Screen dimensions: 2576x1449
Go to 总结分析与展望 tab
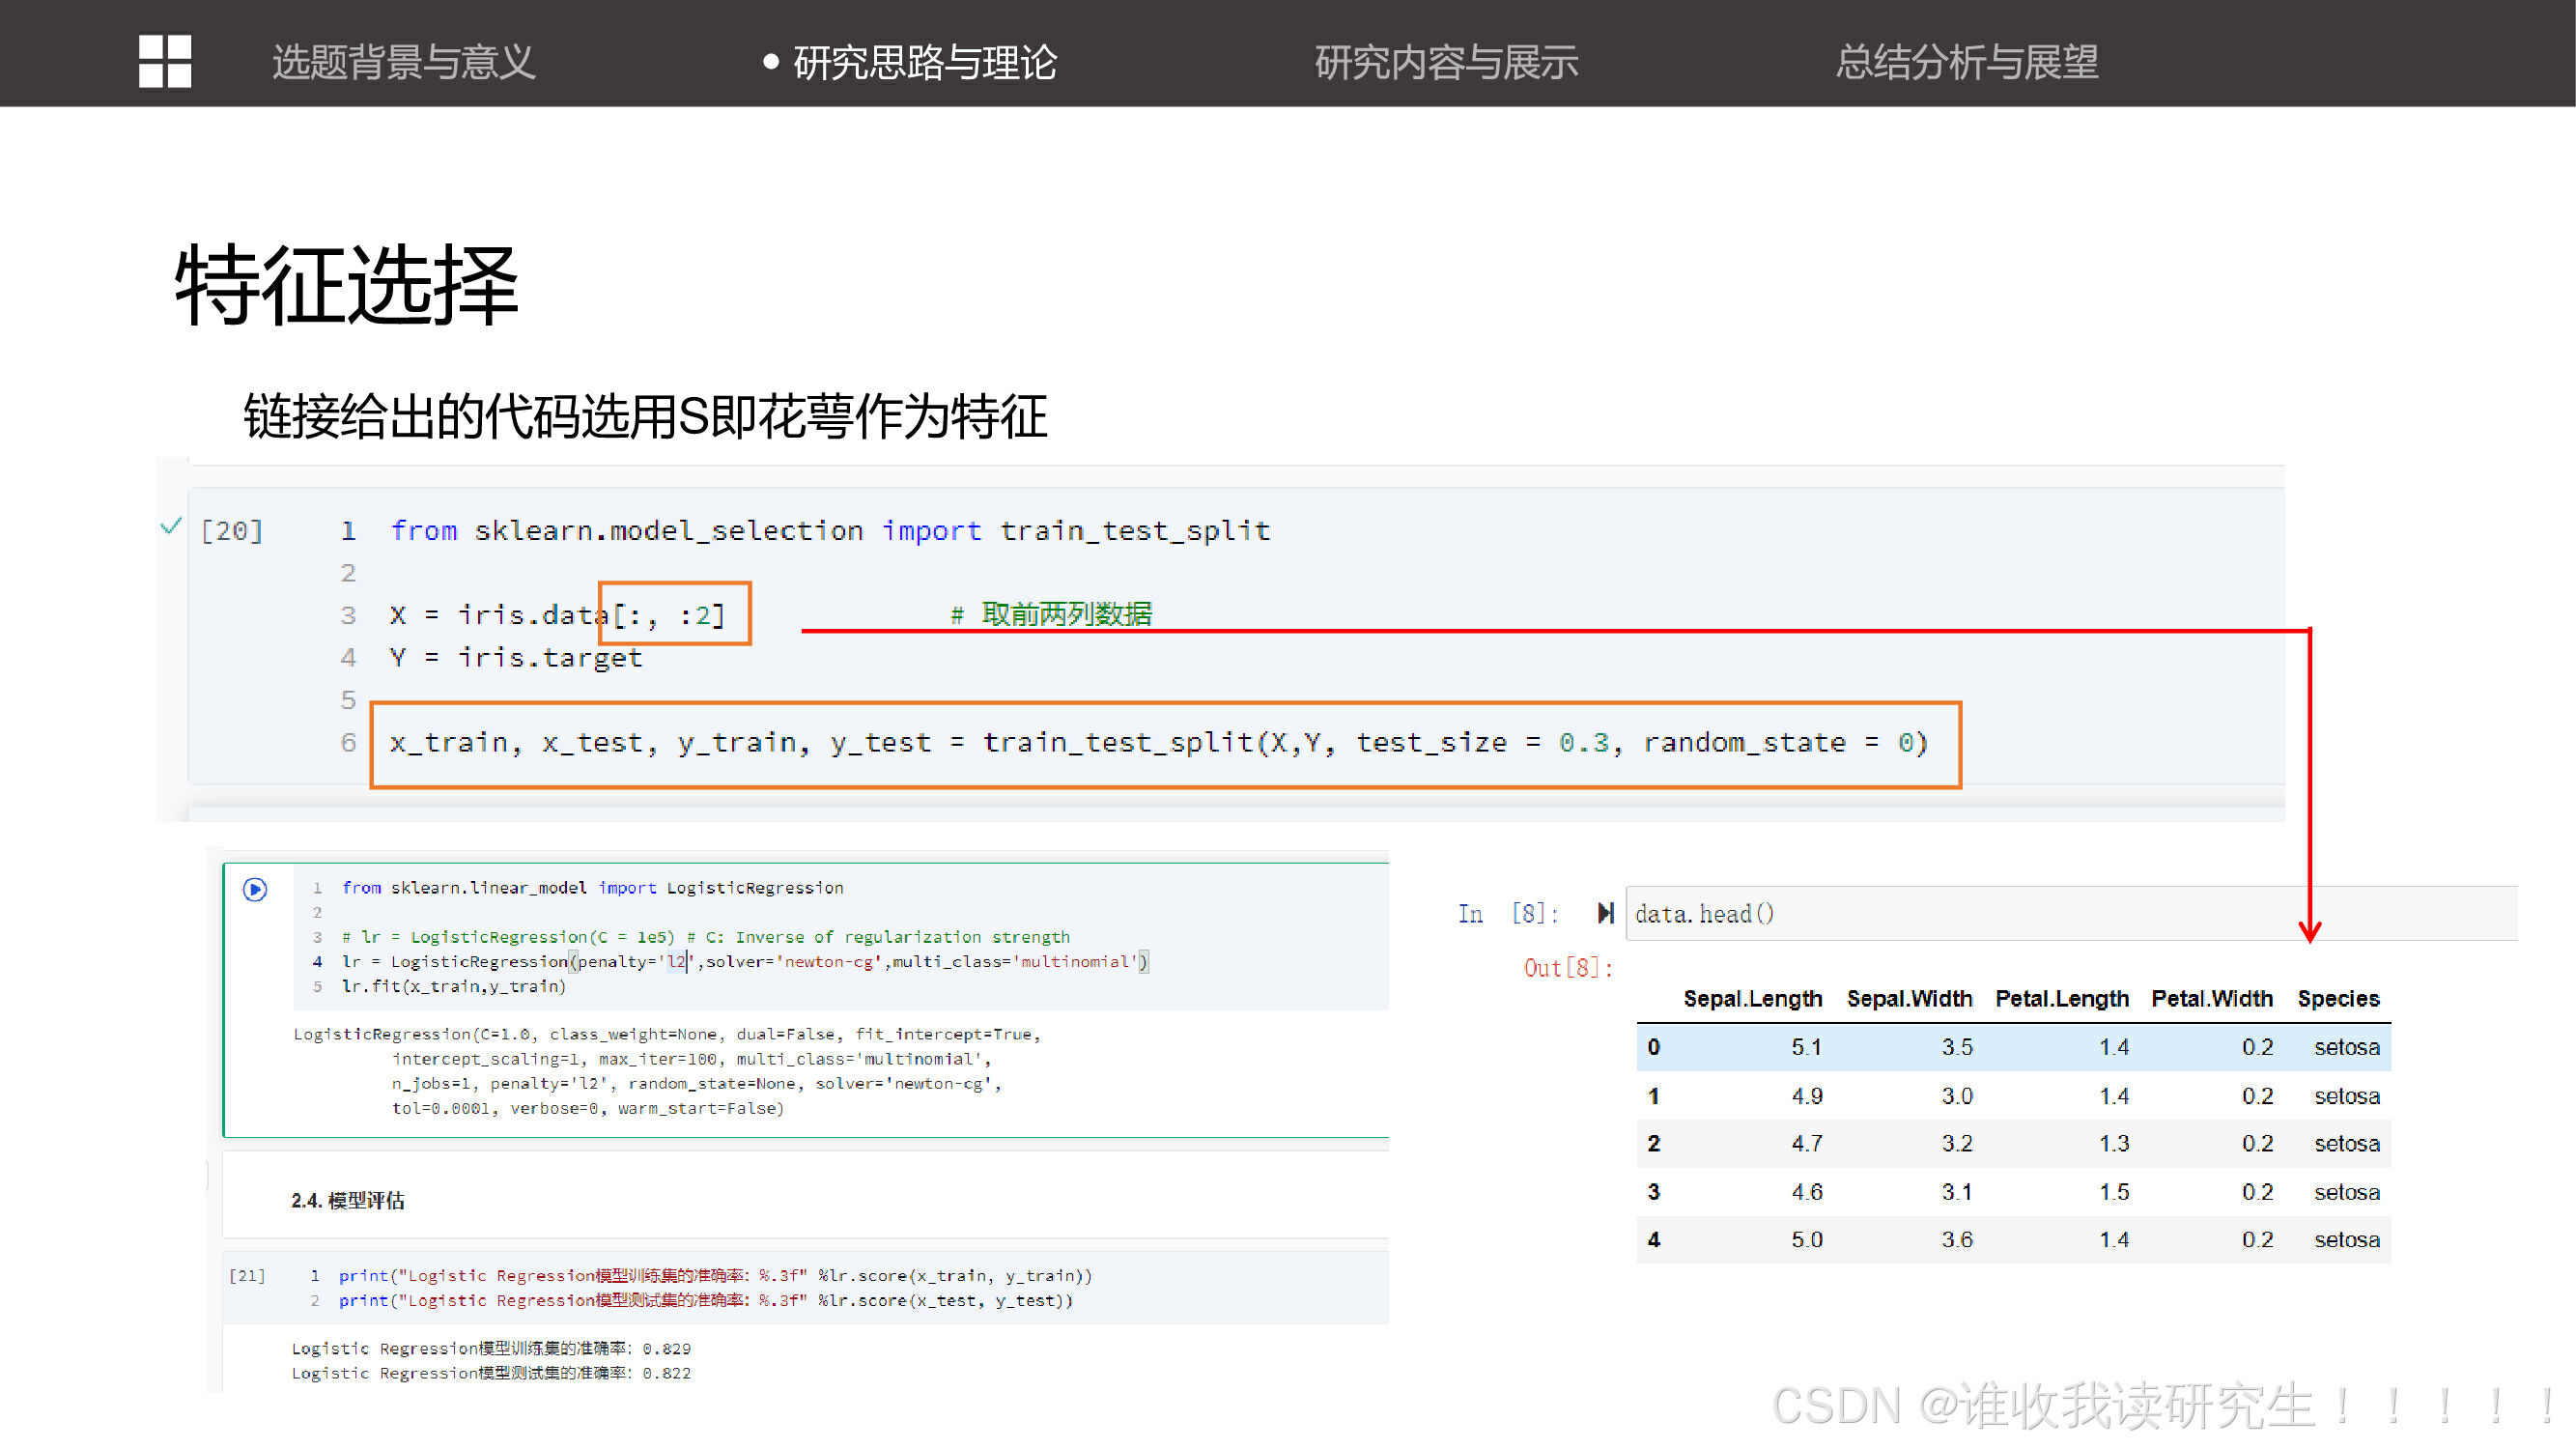pos(1966,62)
